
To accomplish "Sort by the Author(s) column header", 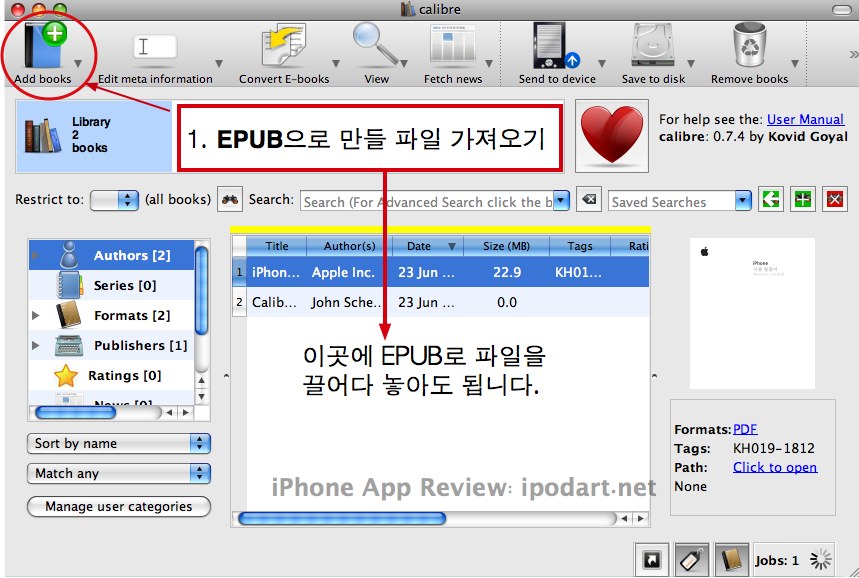I will click(x=350, y=246).
